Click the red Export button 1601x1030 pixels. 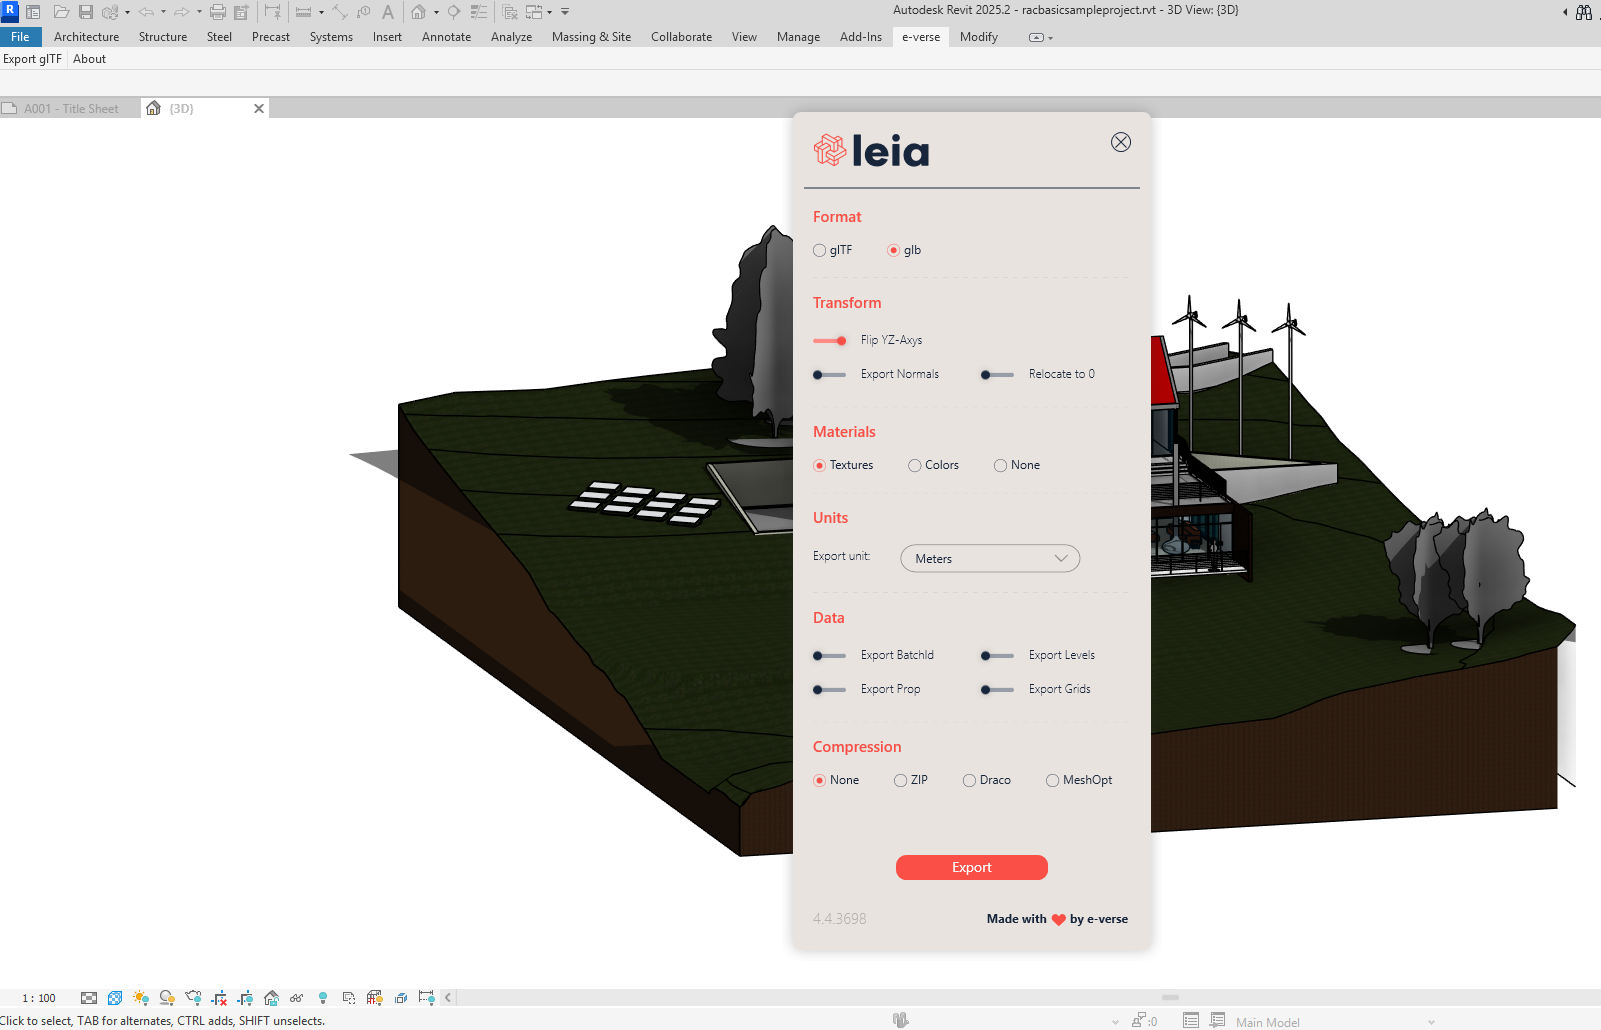click(972, 867)
